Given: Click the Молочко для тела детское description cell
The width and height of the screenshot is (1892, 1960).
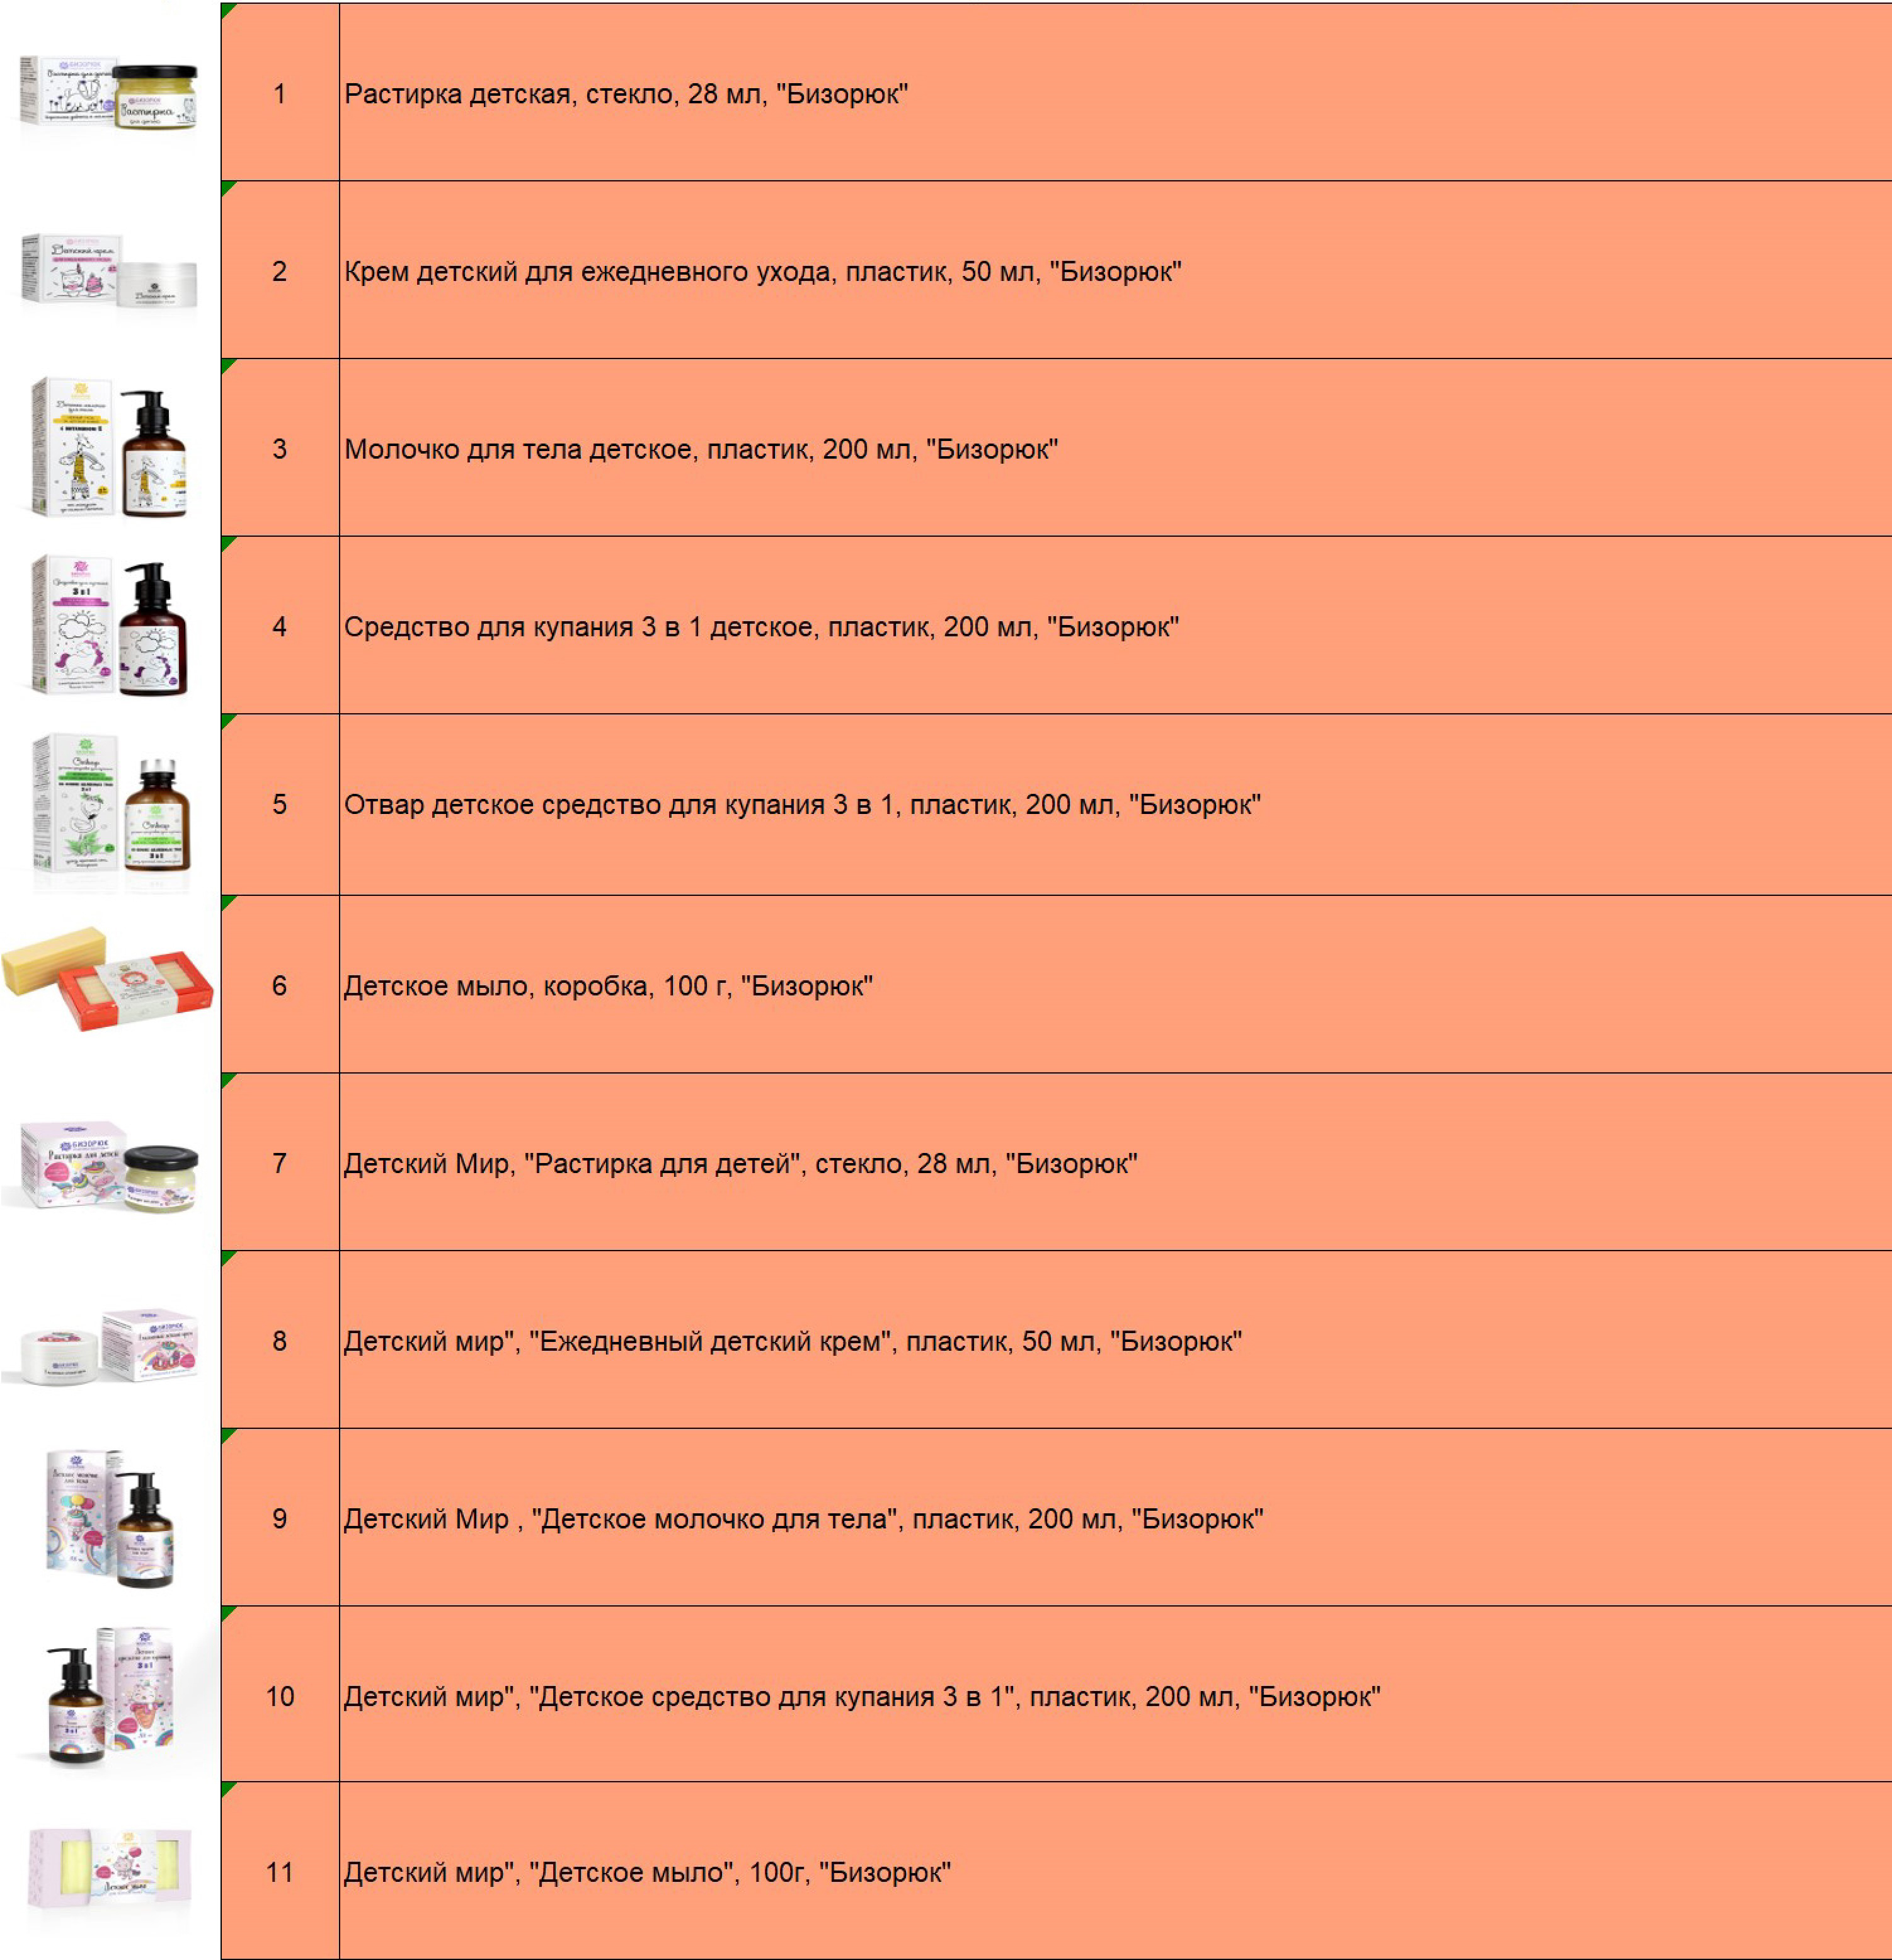Looking at the screenshot, I should pyautogui.click(x=1115, y=447).
